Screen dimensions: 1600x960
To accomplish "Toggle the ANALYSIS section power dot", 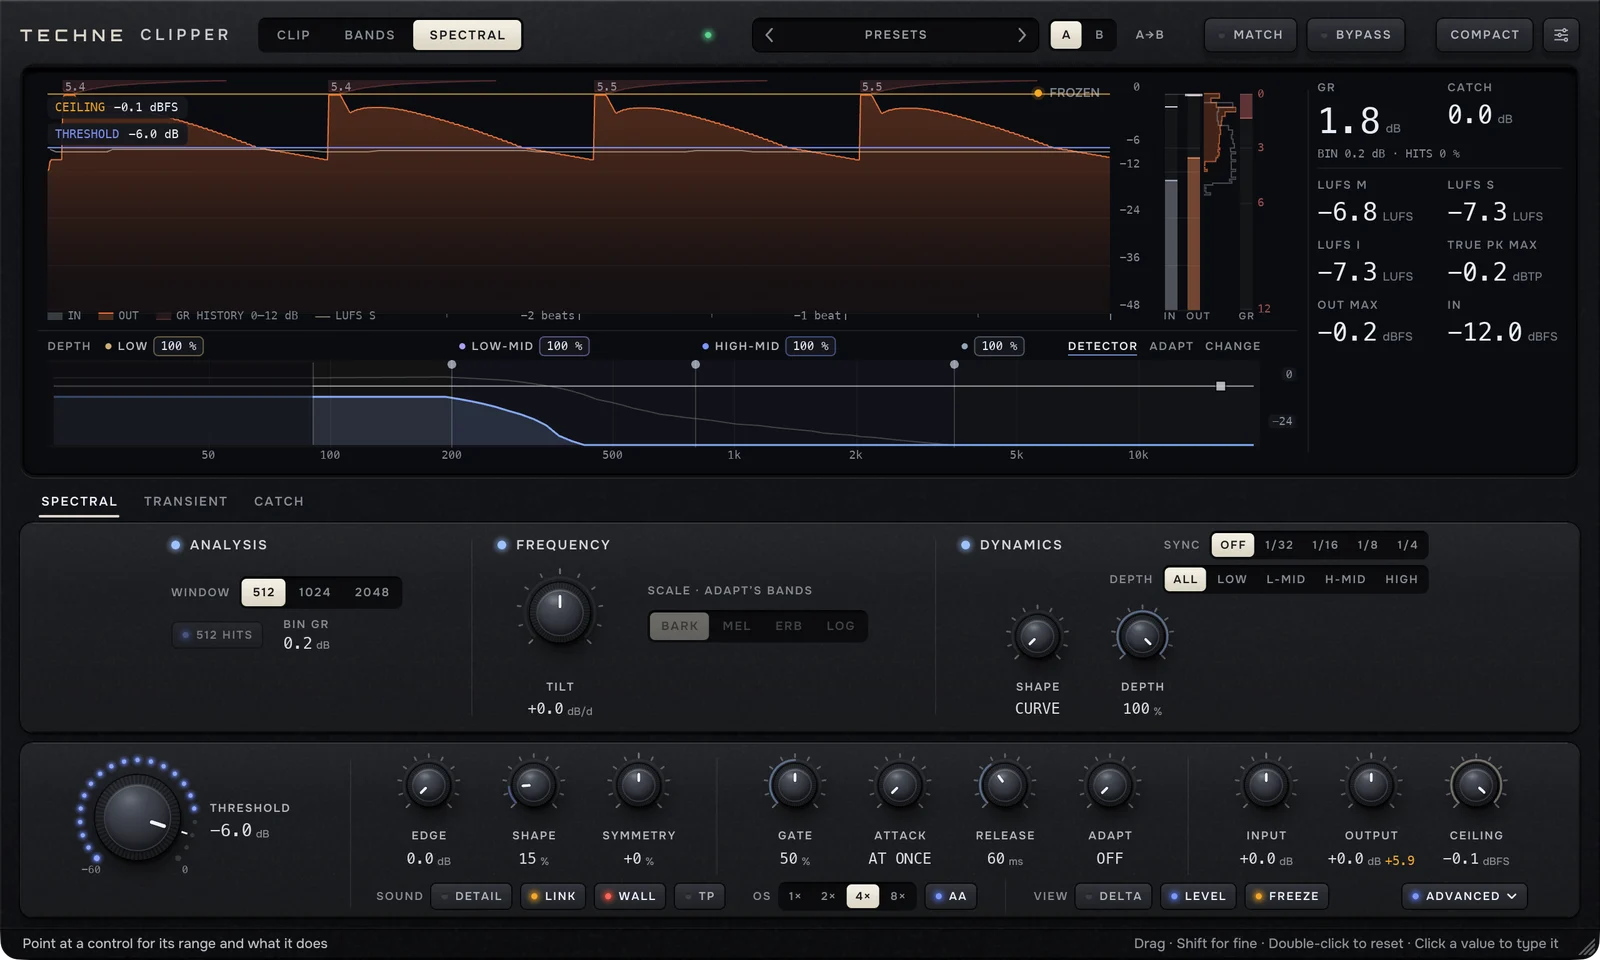I will pos(176,545).
